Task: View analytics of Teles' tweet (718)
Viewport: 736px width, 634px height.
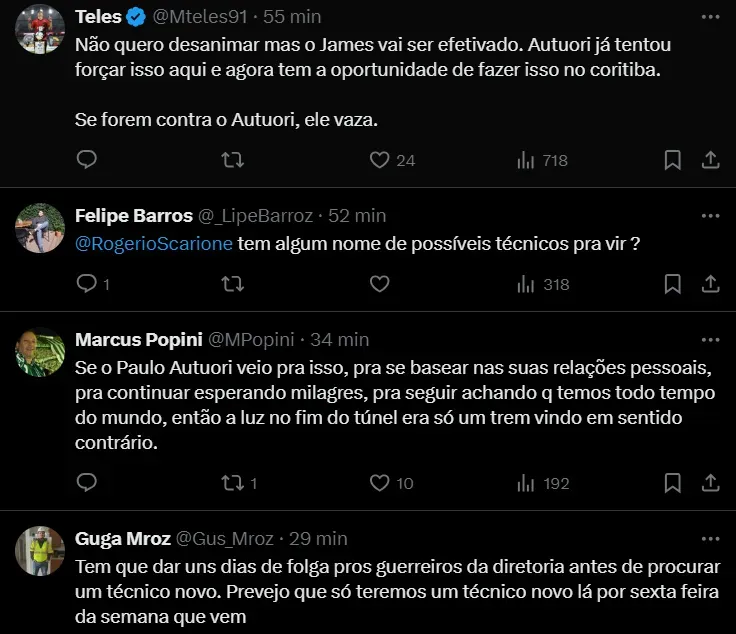Action: click(x=525, y=160)
